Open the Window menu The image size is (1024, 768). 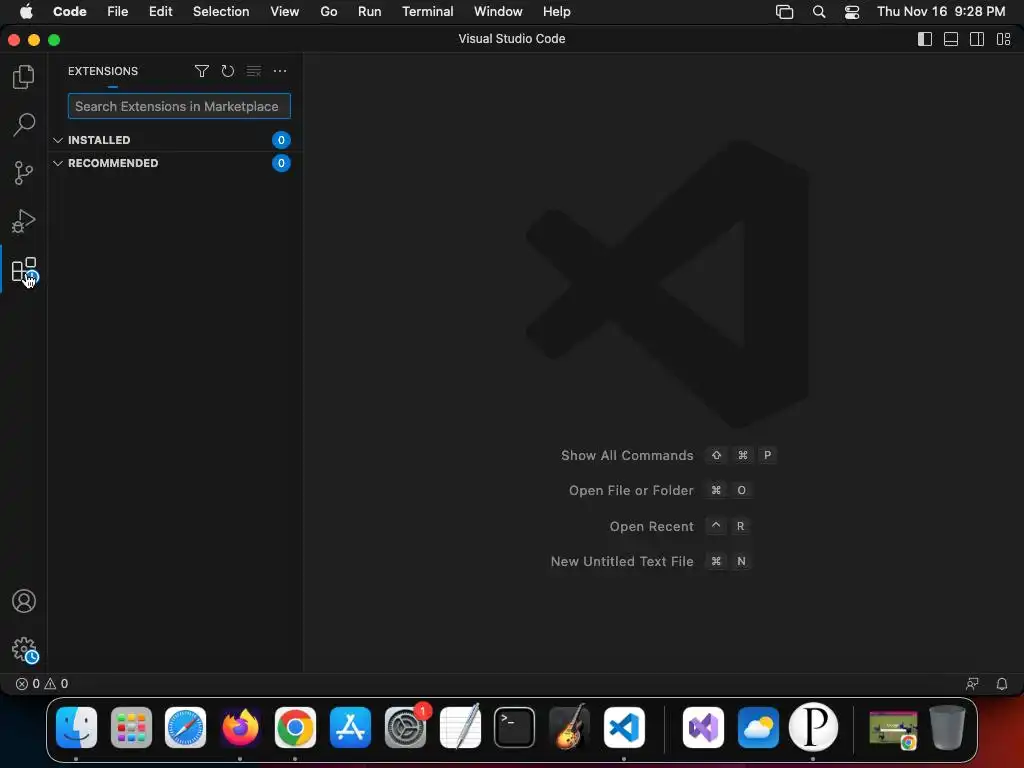point(498,11)
